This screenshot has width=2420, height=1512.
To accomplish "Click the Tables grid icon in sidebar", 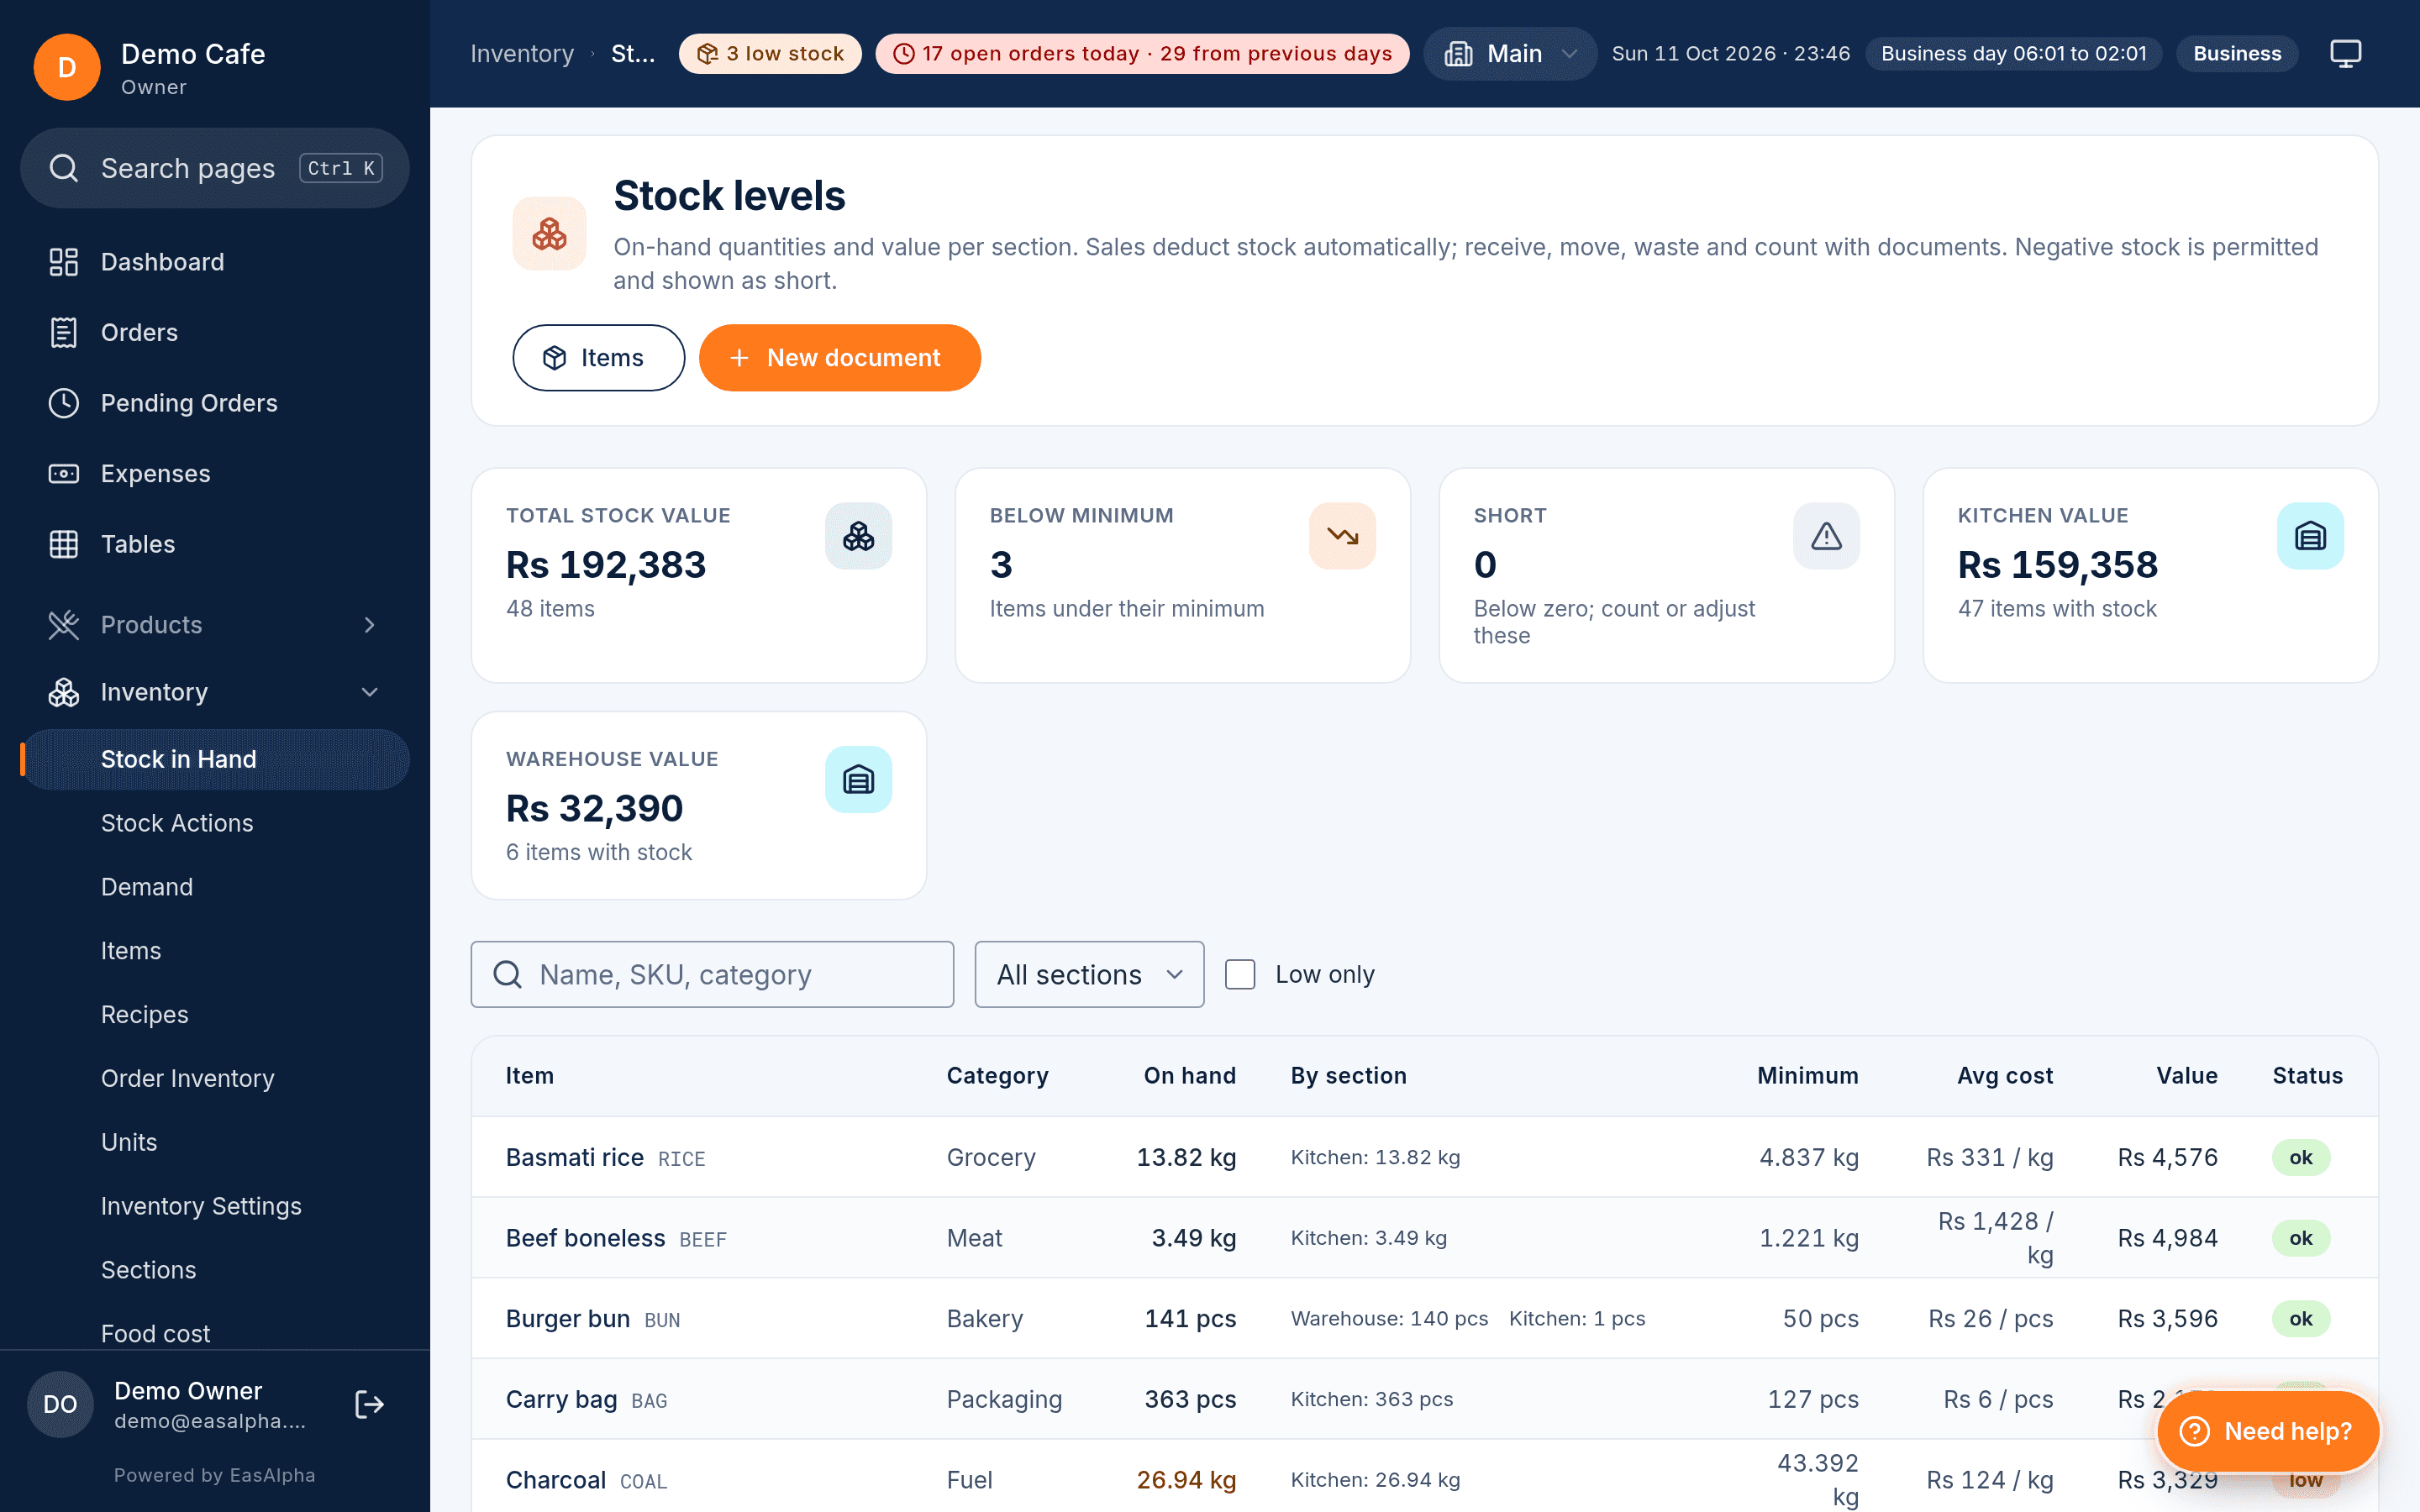I will click(x=64, y=544).
